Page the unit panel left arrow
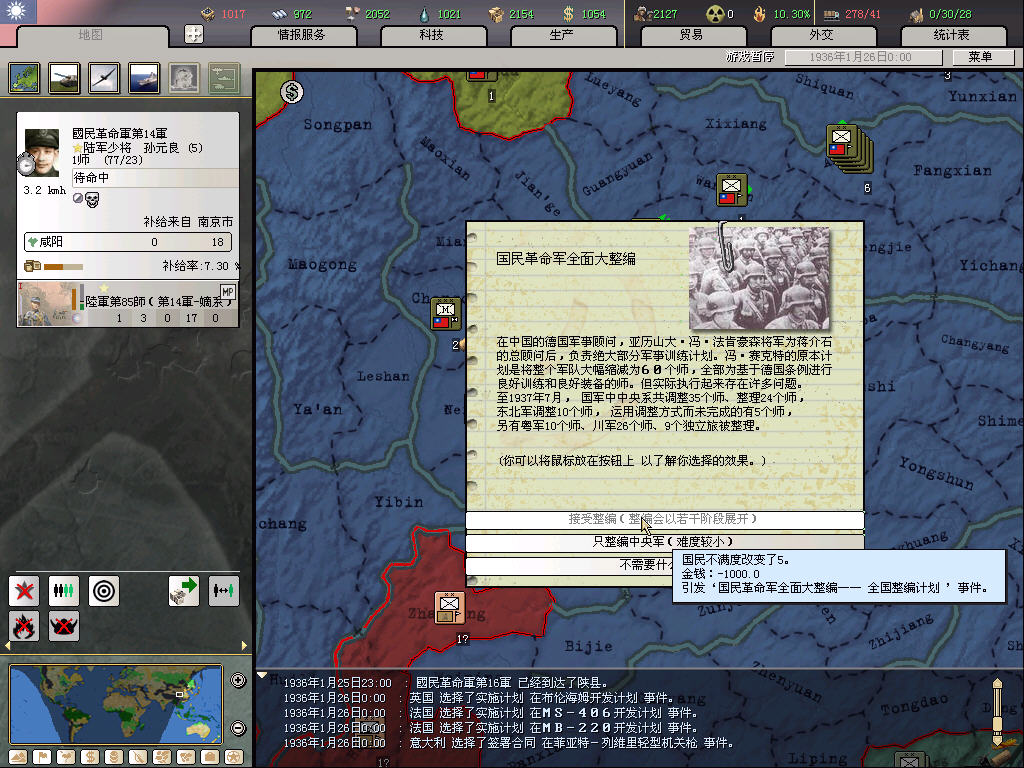Image resolution: width=1024 pixels, height=768 pixels. [x=8, y=646]
